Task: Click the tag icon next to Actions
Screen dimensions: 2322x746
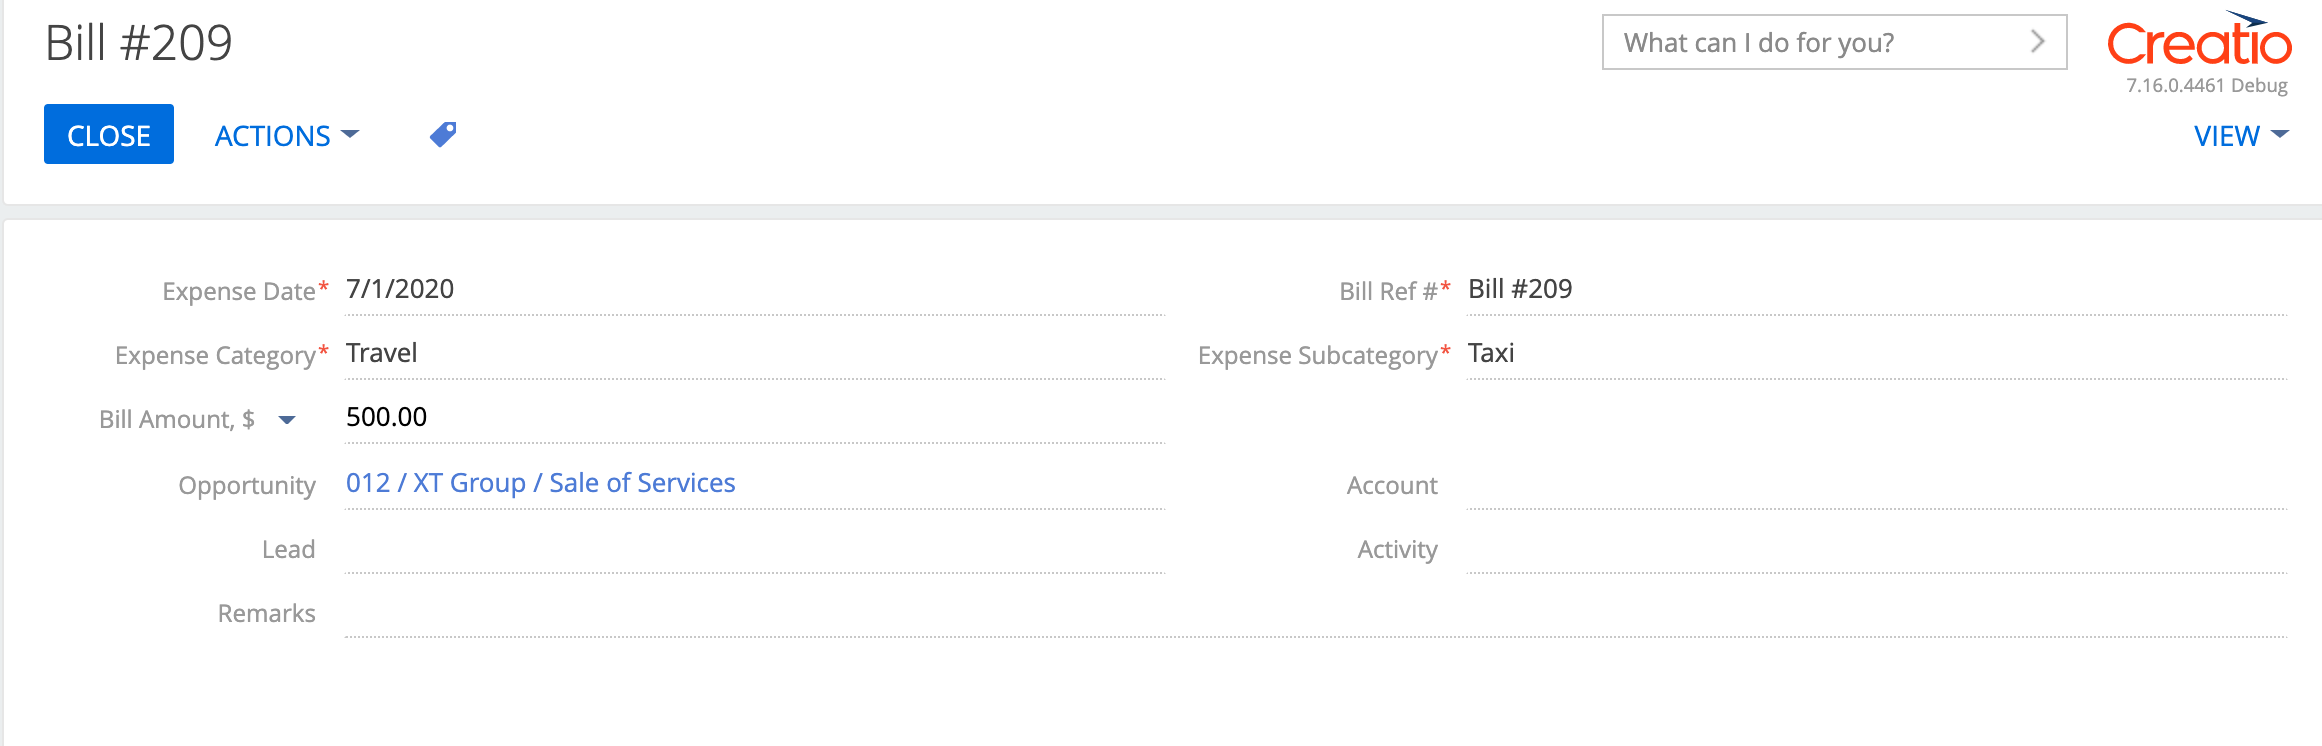Action: point(443,135)
